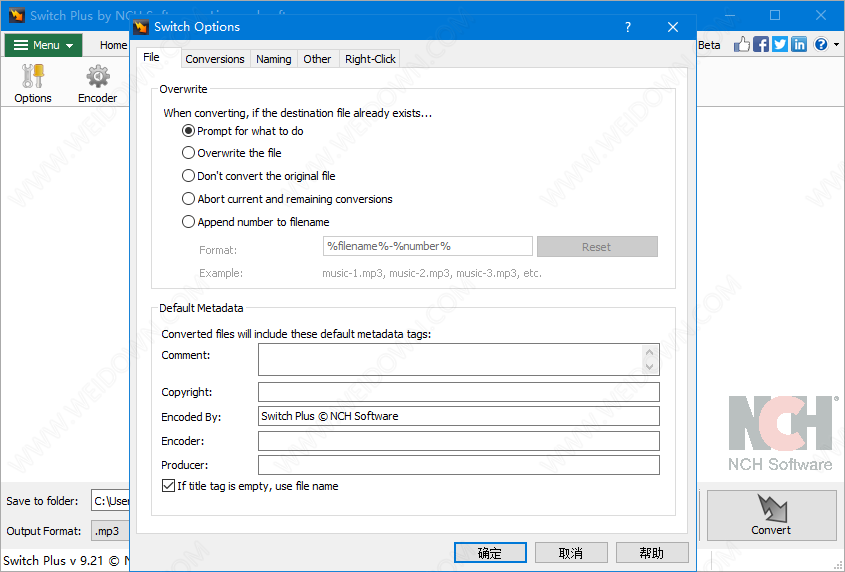Click the blue help question icon
The width and height of the screenshot is (845, 572).
tap(821, 44)
